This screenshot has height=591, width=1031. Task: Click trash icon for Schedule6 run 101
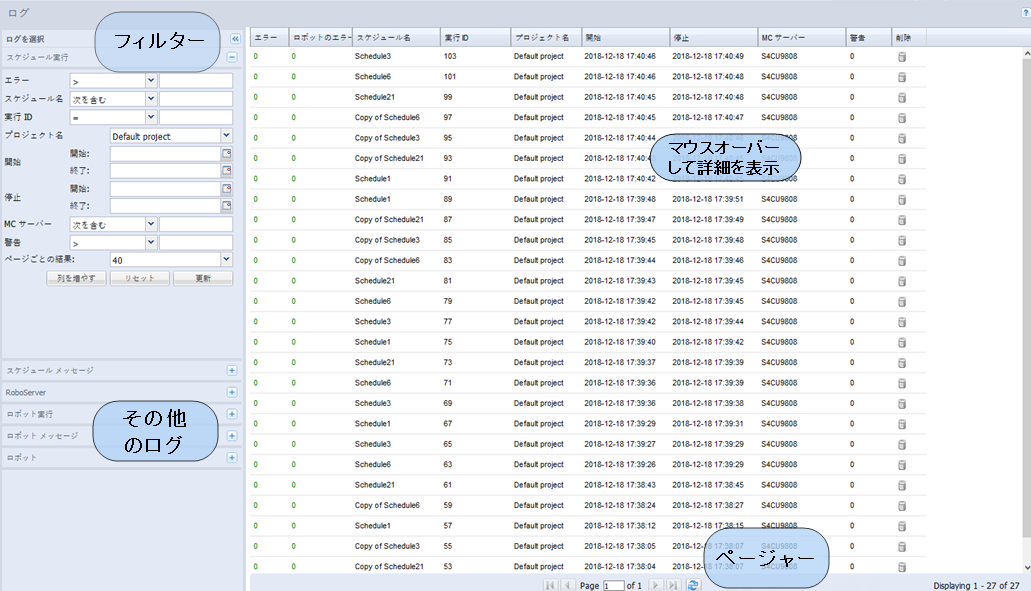pos(901,77)
